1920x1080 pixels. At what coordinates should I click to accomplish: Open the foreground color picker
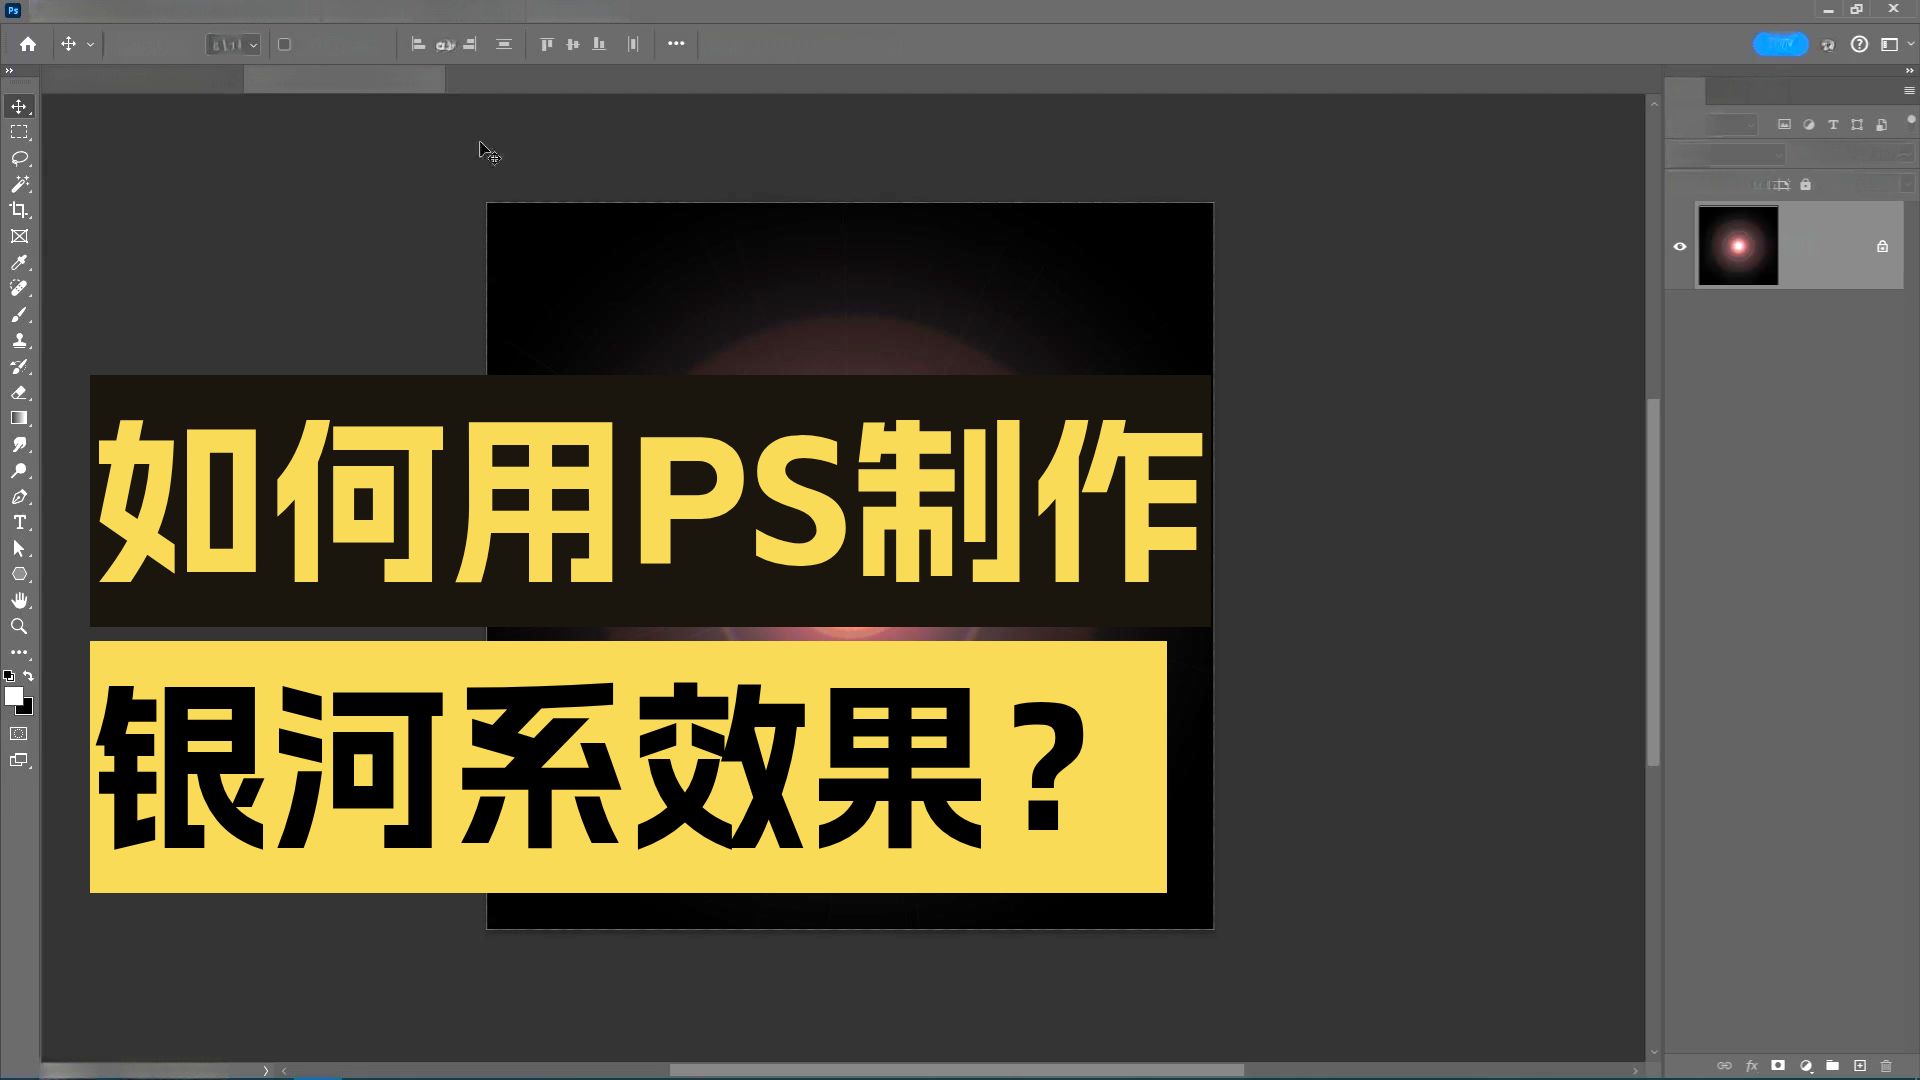(x=13, y=696)
